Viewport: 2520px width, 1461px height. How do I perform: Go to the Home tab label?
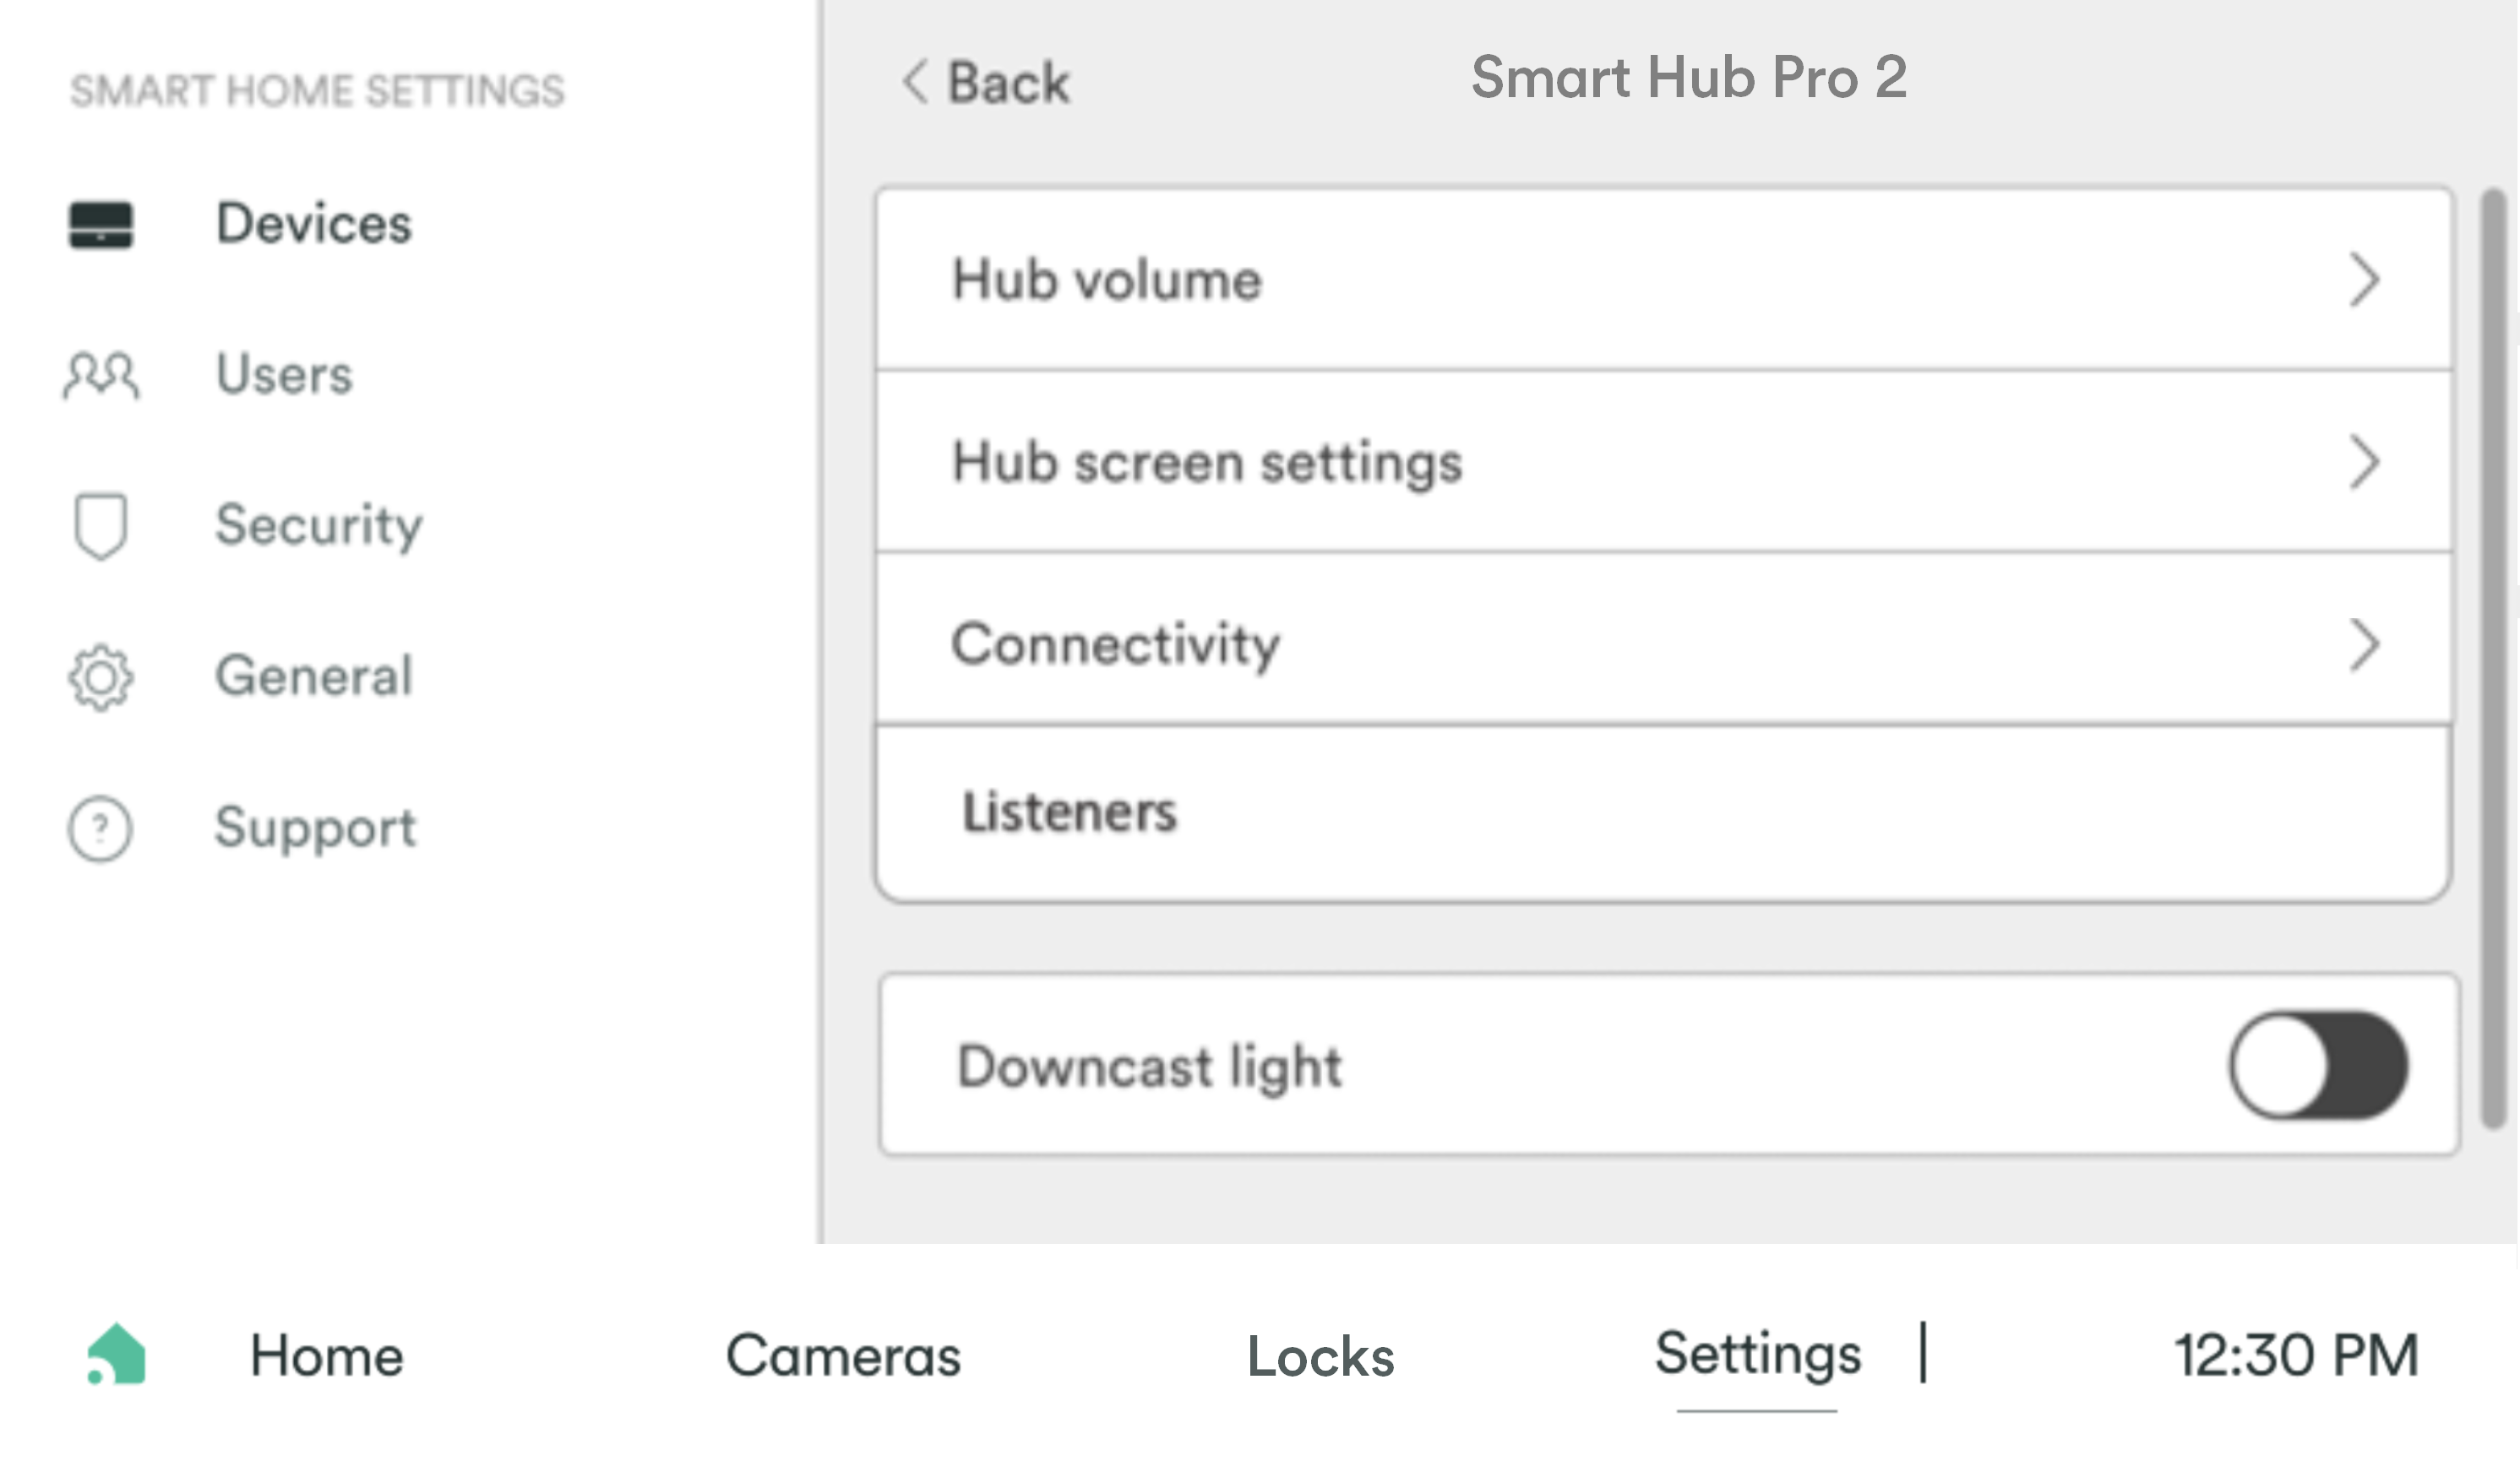tap(327, 1356)
